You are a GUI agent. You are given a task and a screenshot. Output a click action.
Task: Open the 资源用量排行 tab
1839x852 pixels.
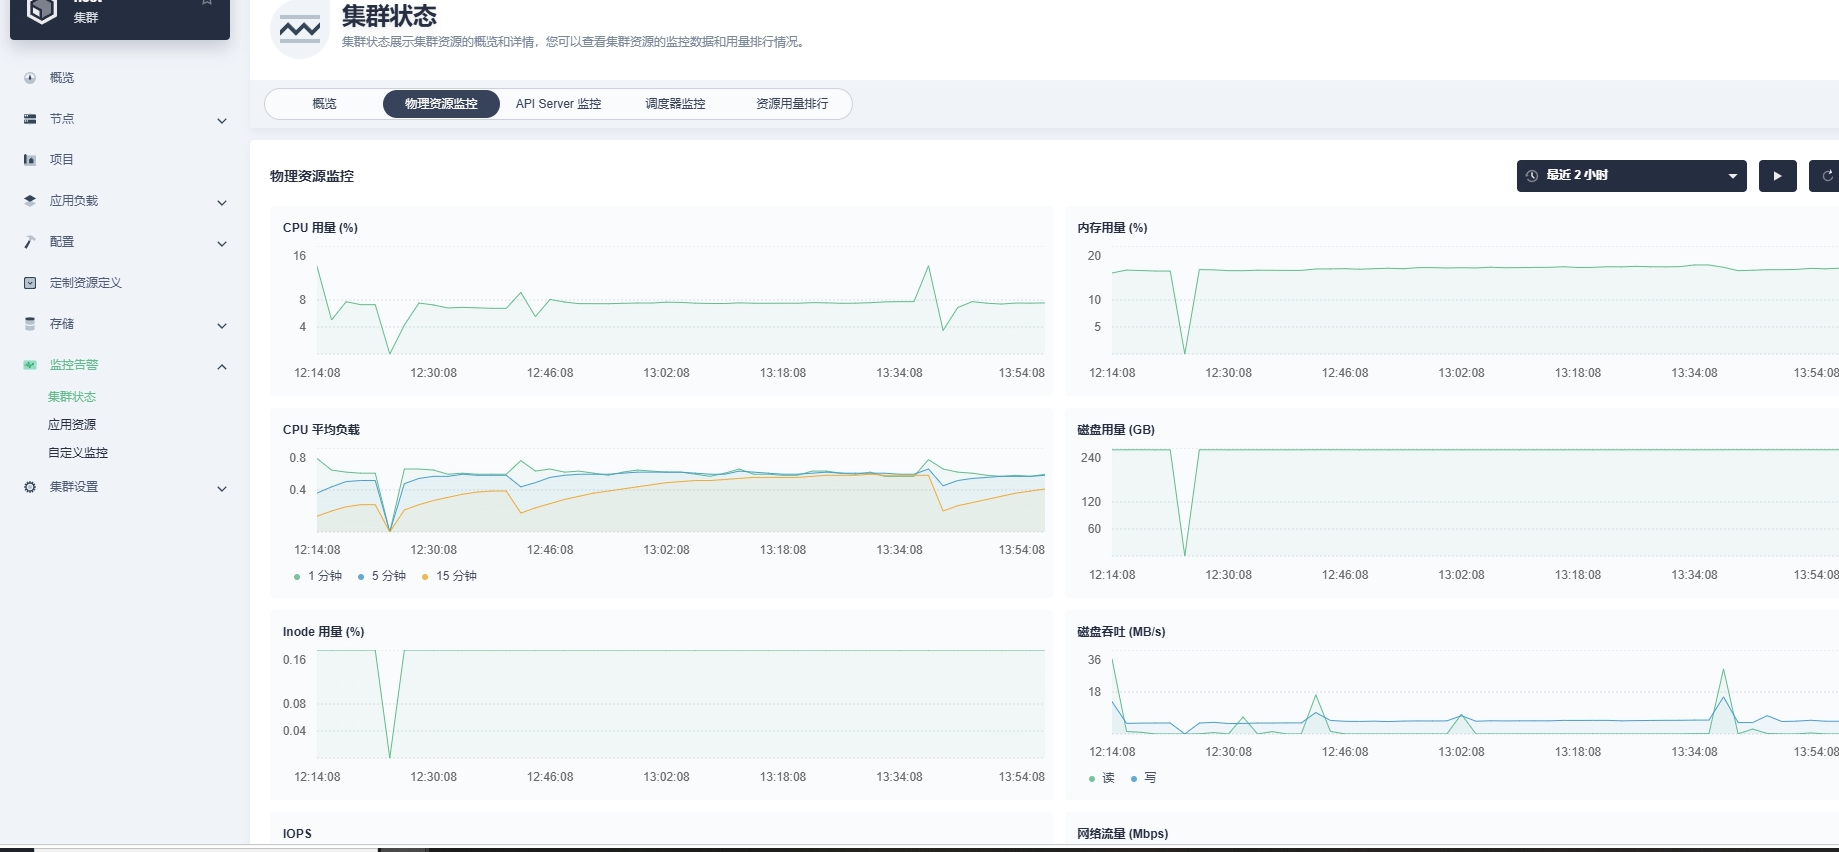[x=792, y=104]
